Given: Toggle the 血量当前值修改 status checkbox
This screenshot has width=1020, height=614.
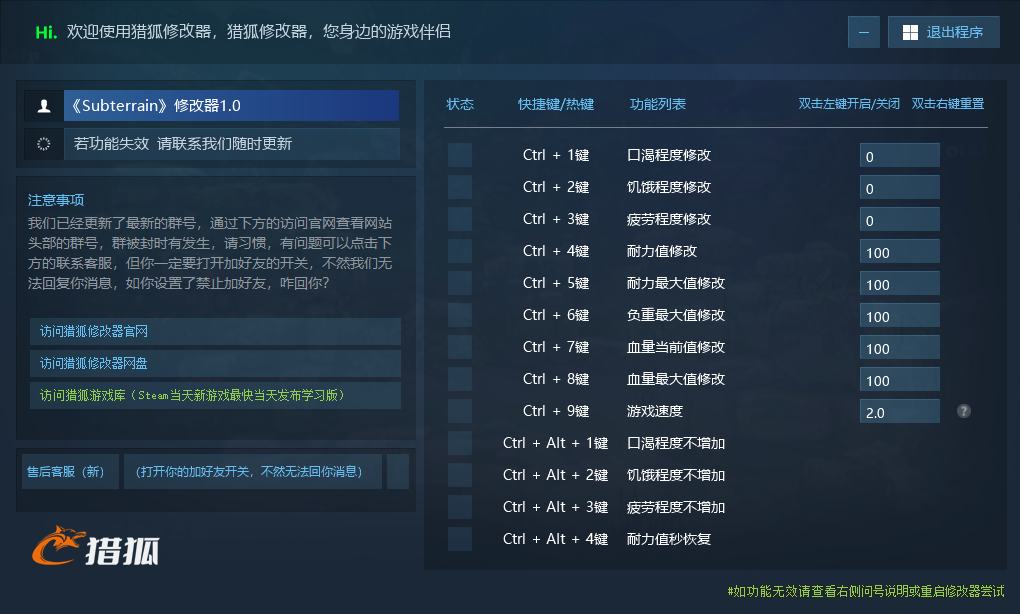Looking at the screenshot, I should click(460, 347).
